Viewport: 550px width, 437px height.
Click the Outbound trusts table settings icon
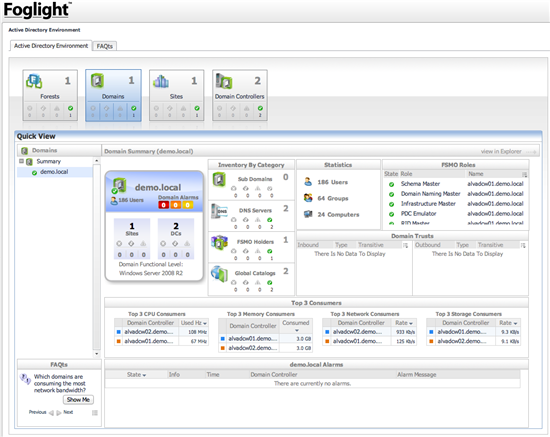pyautogui.click(x=523, y=245)
